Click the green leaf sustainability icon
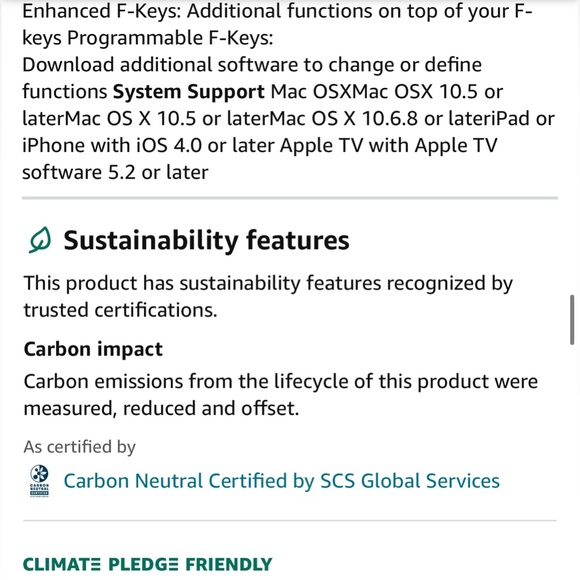The height and width of the screenshot is (580, 580). coord(40,240)
